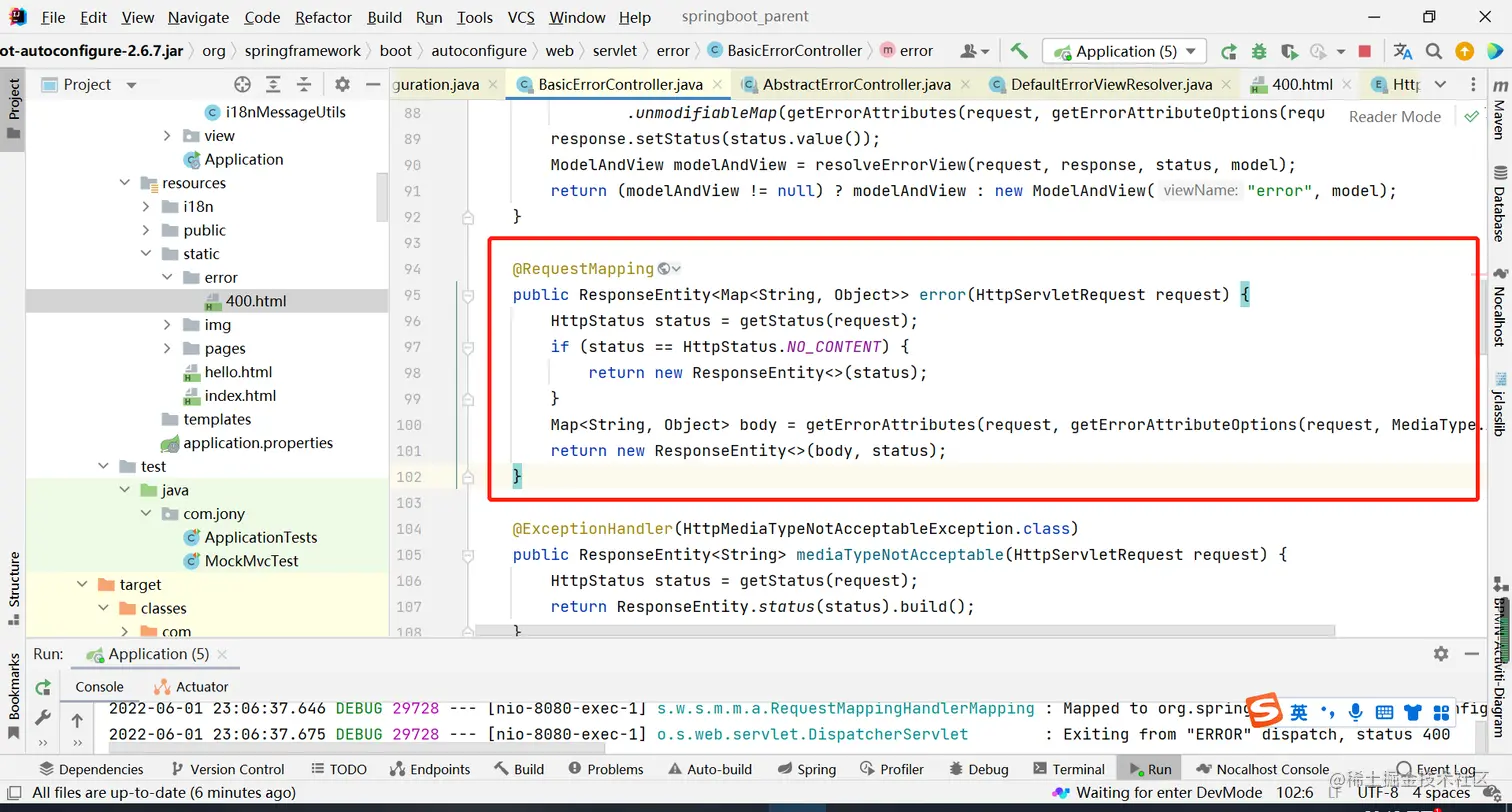Collapse the resources folder in Project tree
The width and height of the screenshot is (1512, 812).
125,183
